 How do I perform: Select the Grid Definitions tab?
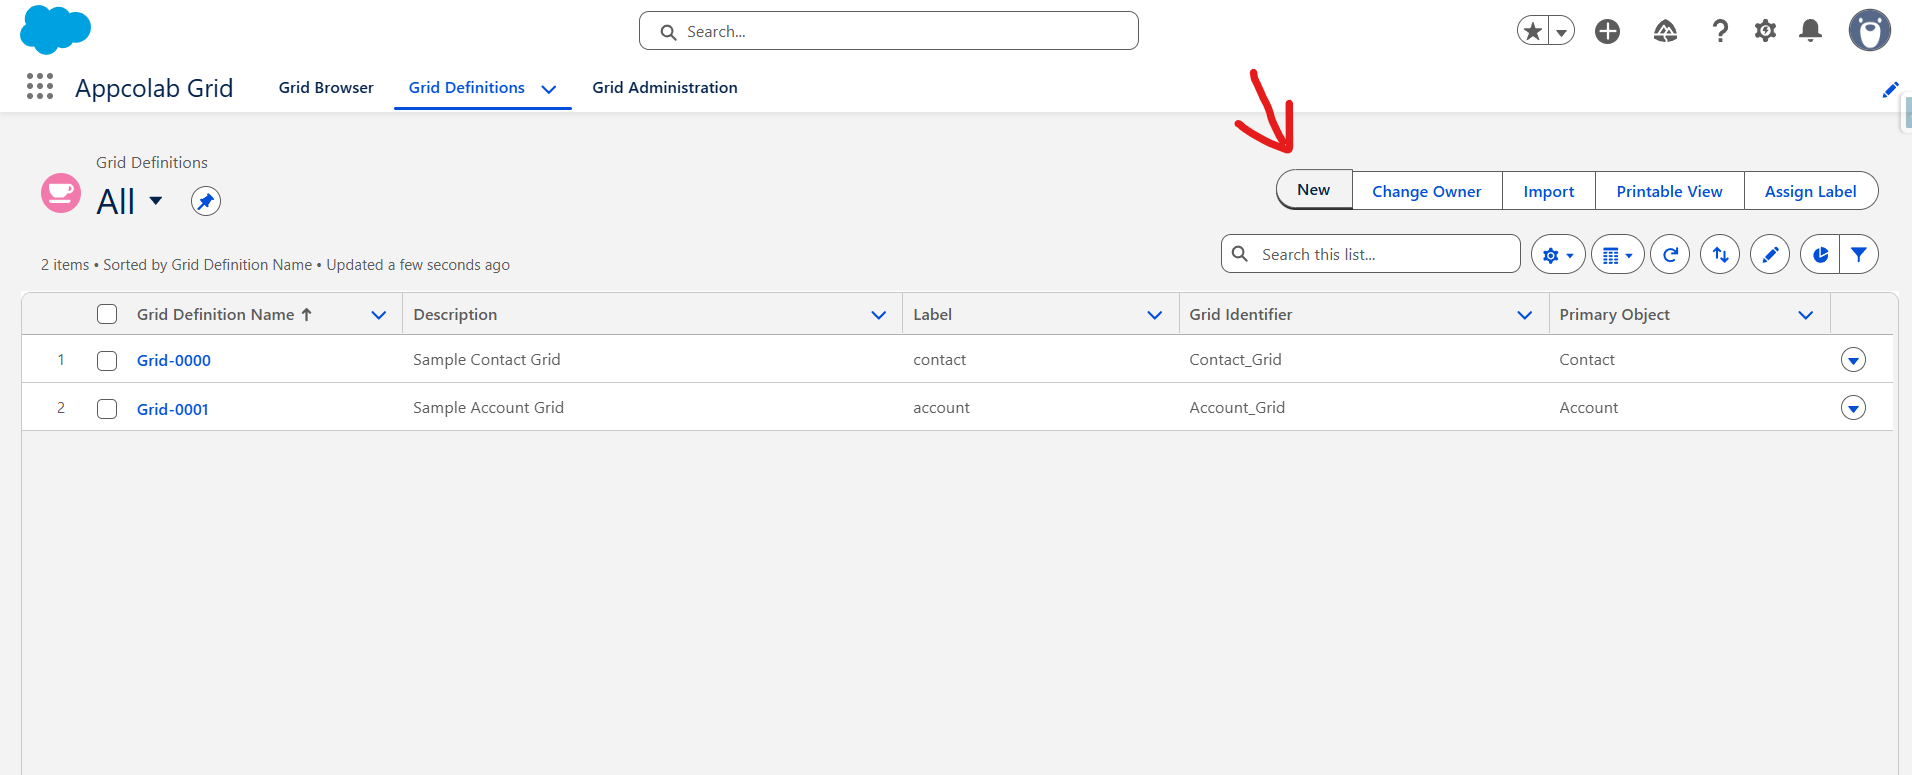466,88
